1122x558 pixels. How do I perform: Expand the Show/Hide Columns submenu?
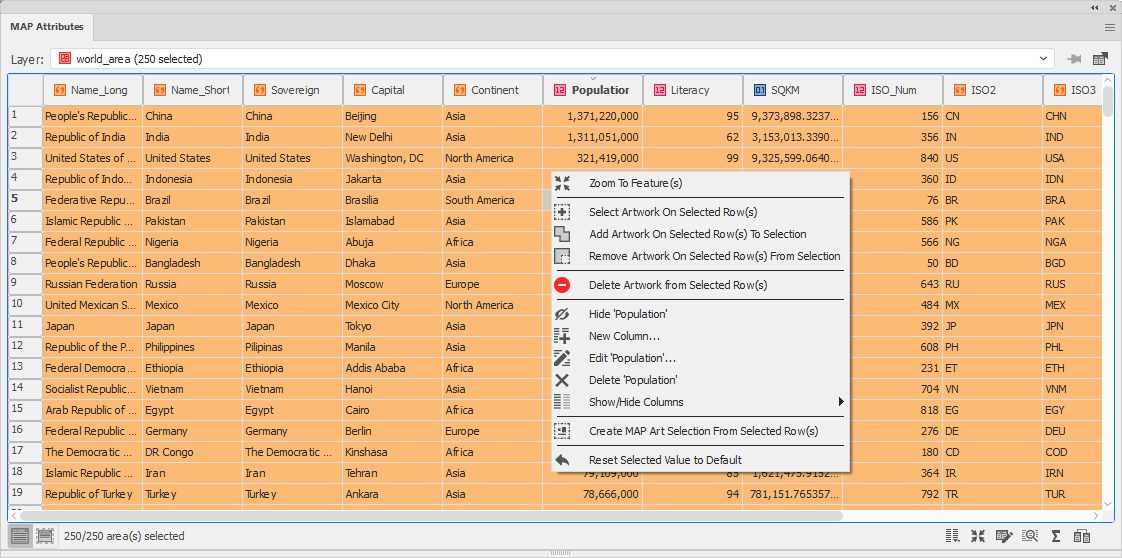click(x=701, y=402)
